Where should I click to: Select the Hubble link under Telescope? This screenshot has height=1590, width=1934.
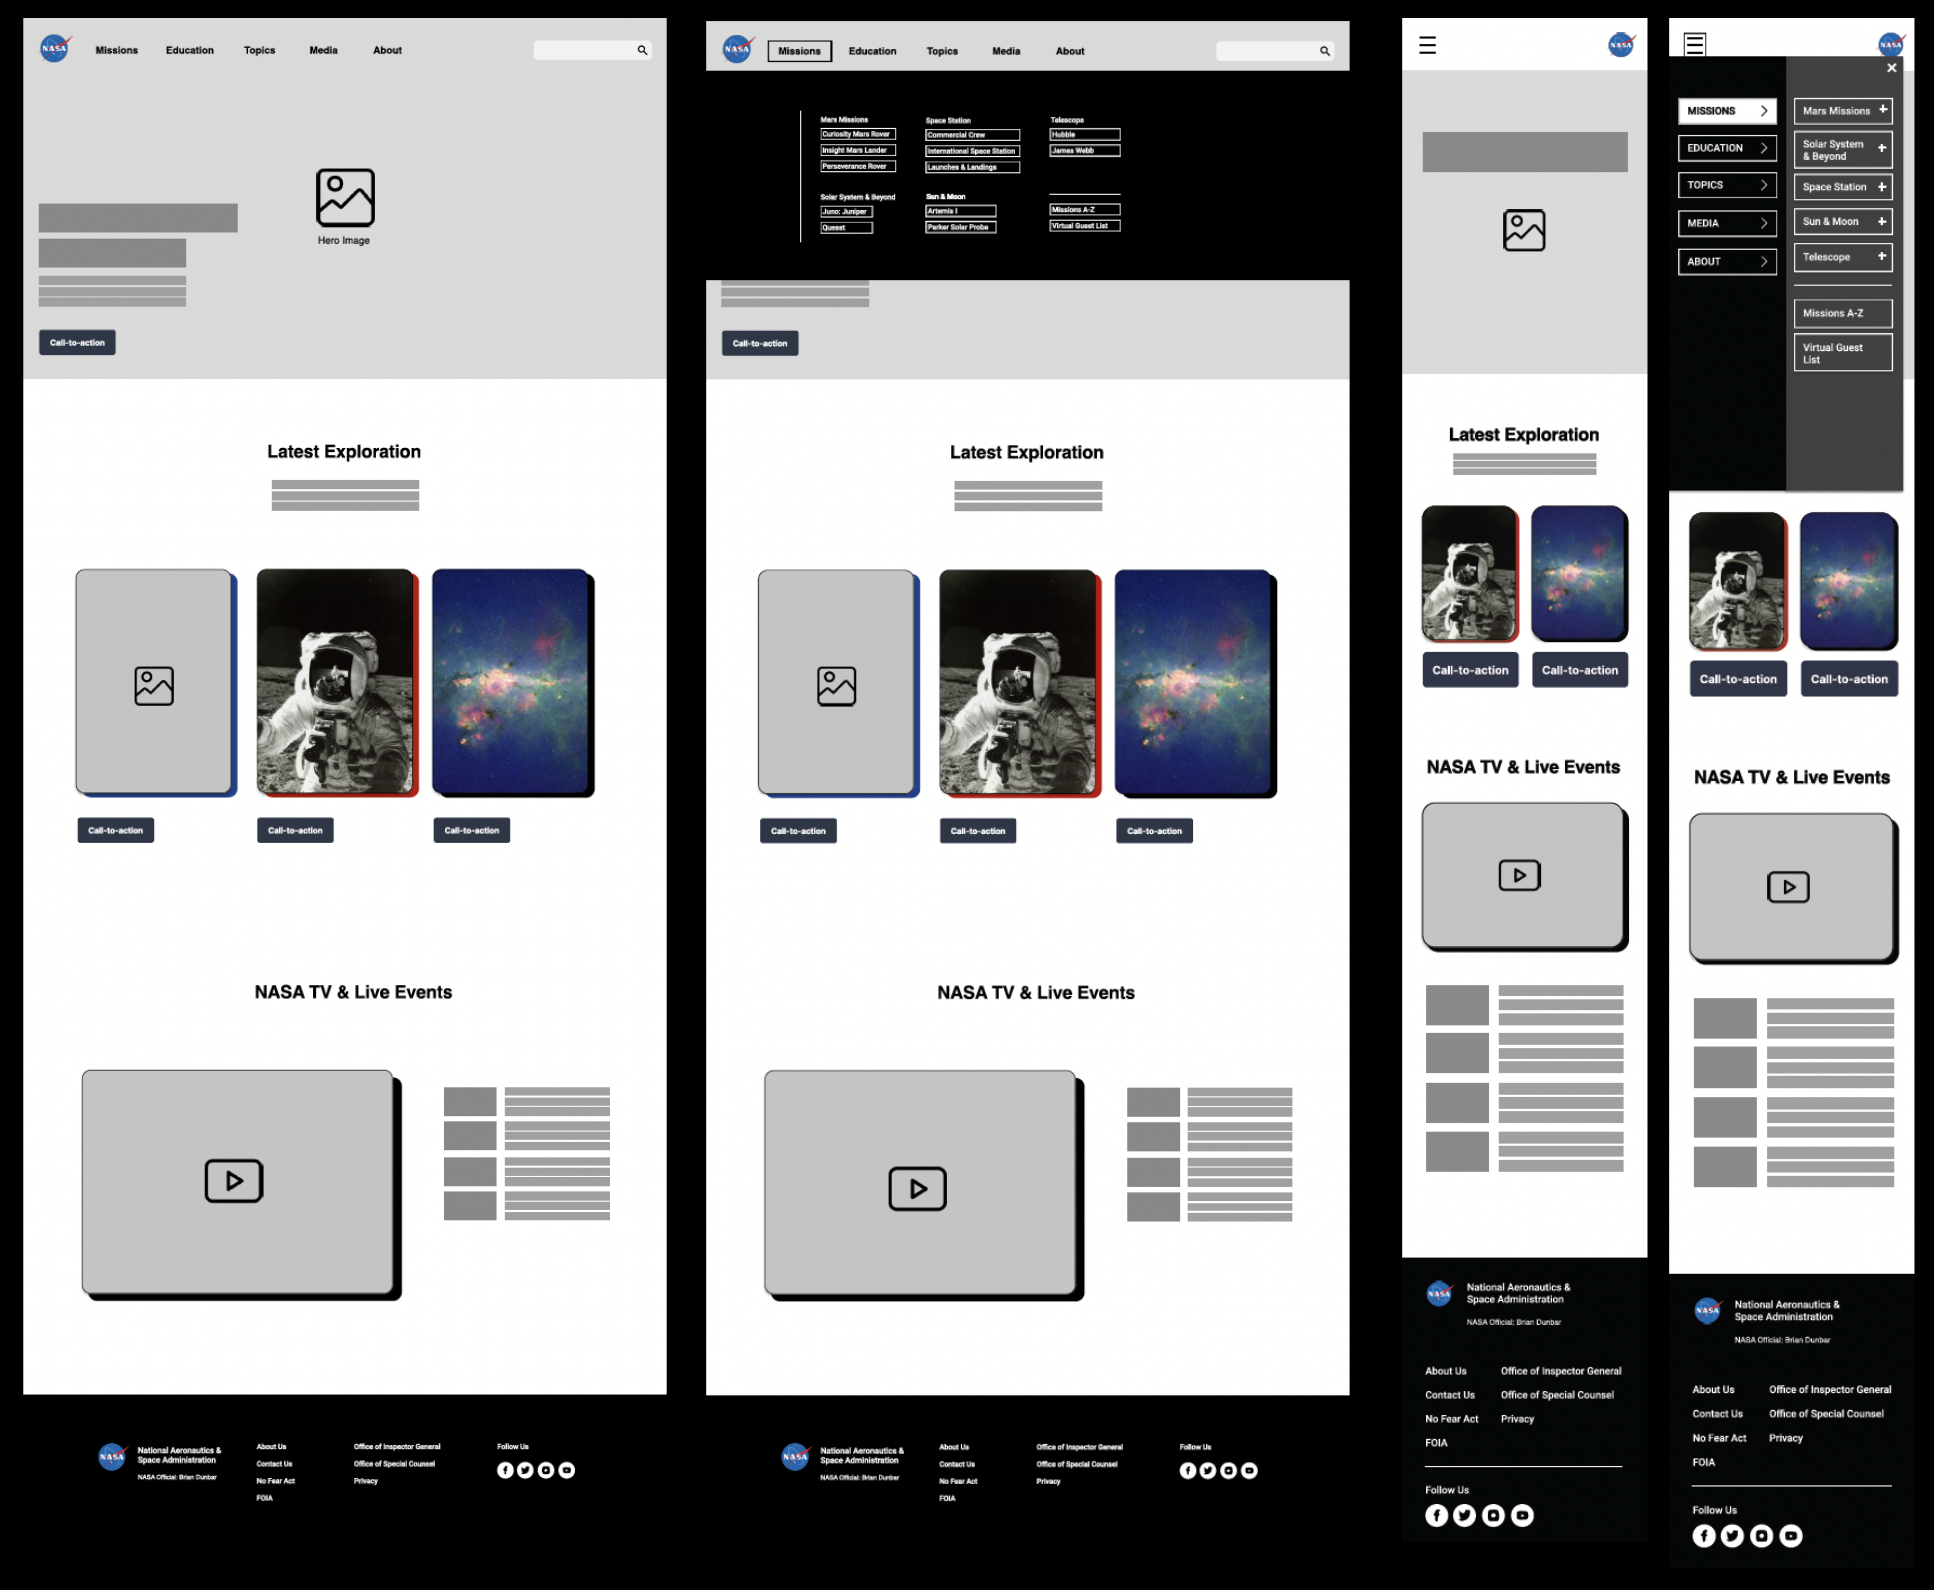pyautogui.click(x=1084, y=134)
